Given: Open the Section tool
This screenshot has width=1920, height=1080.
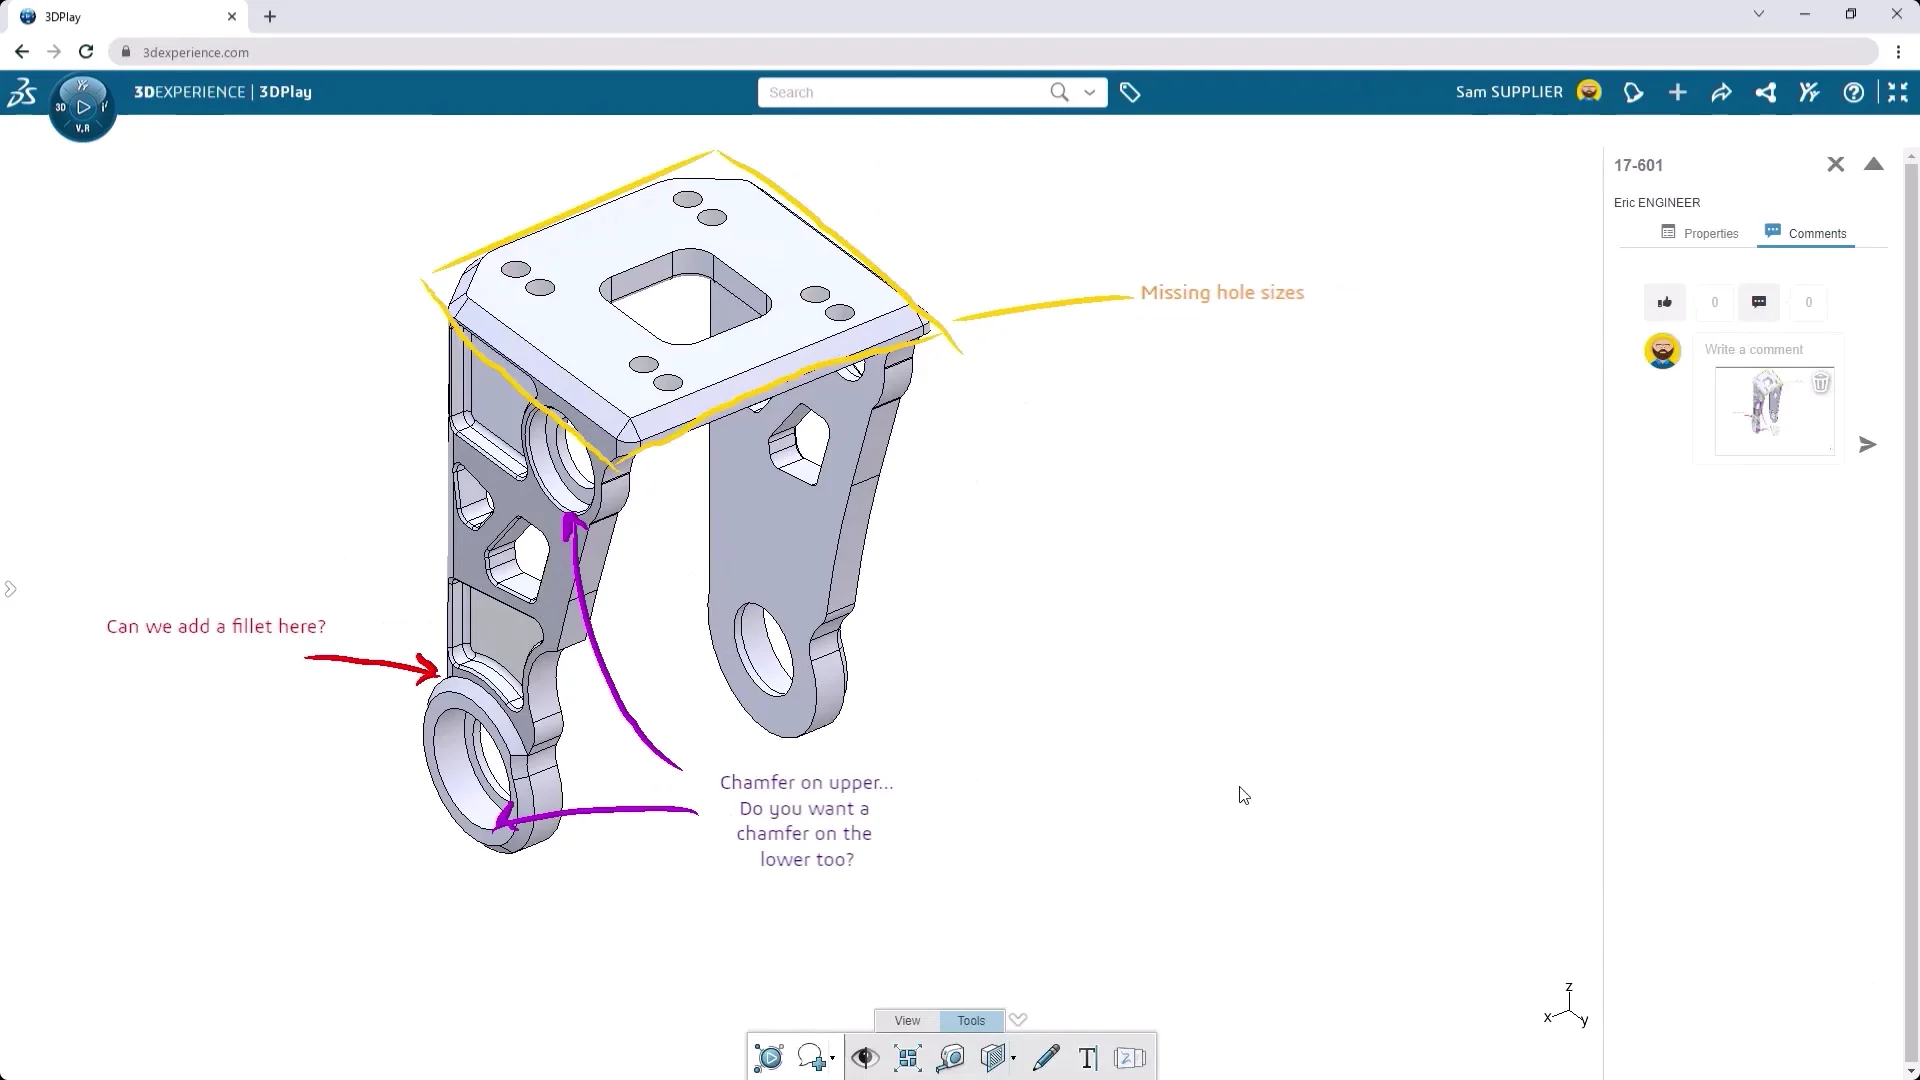Looking at the screenshot, I should pyautogui.click(x=994, y=1058).
